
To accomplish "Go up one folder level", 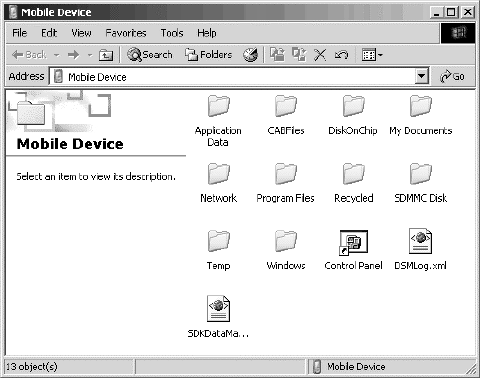I will click(x=106, y=55).
